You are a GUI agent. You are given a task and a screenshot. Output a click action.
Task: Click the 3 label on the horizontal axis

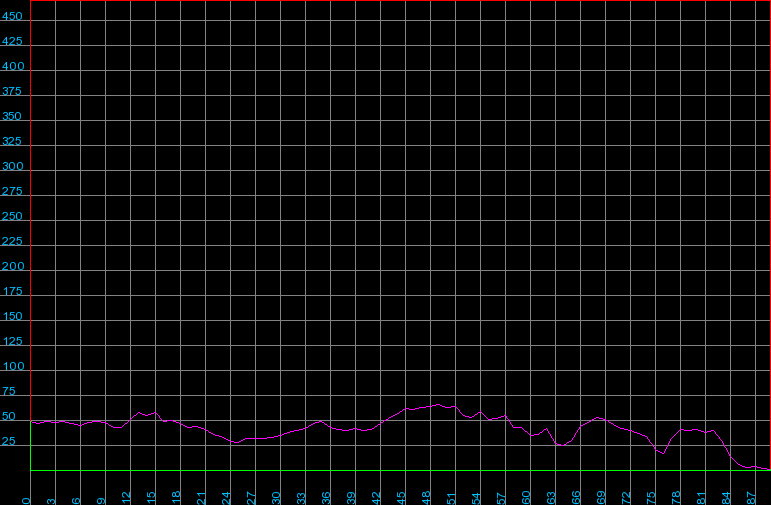tap(51, 501)
